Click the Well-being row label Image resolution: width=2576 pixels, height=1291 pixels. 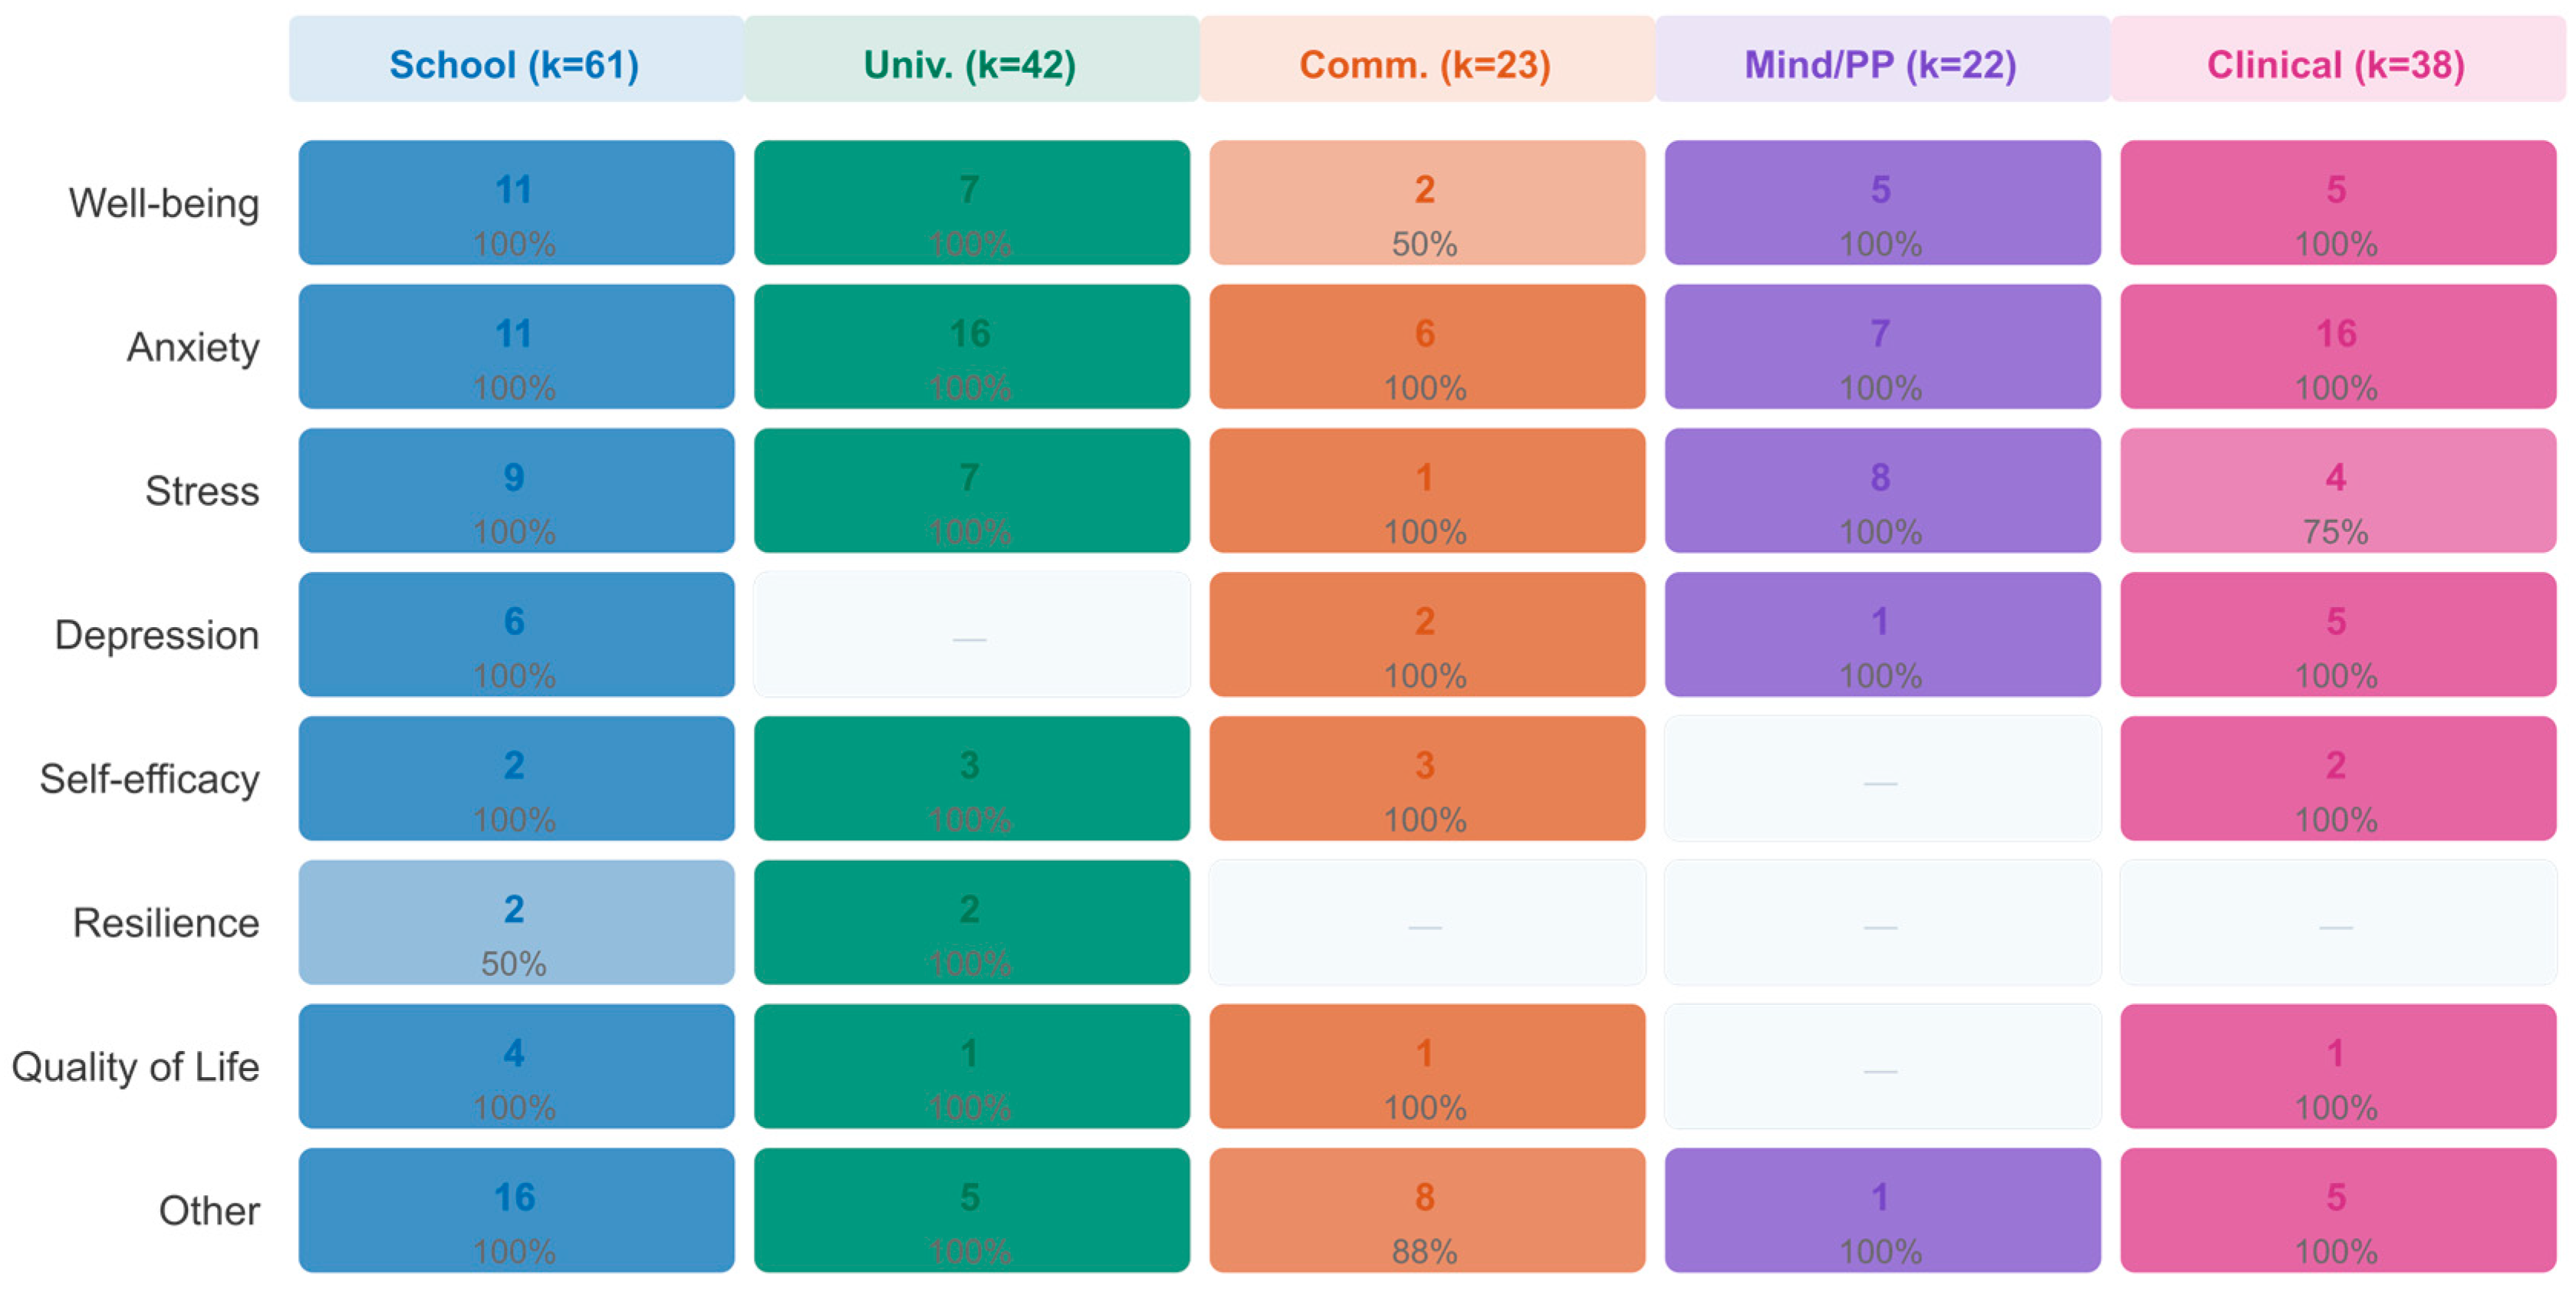click(x=164, y=204)
